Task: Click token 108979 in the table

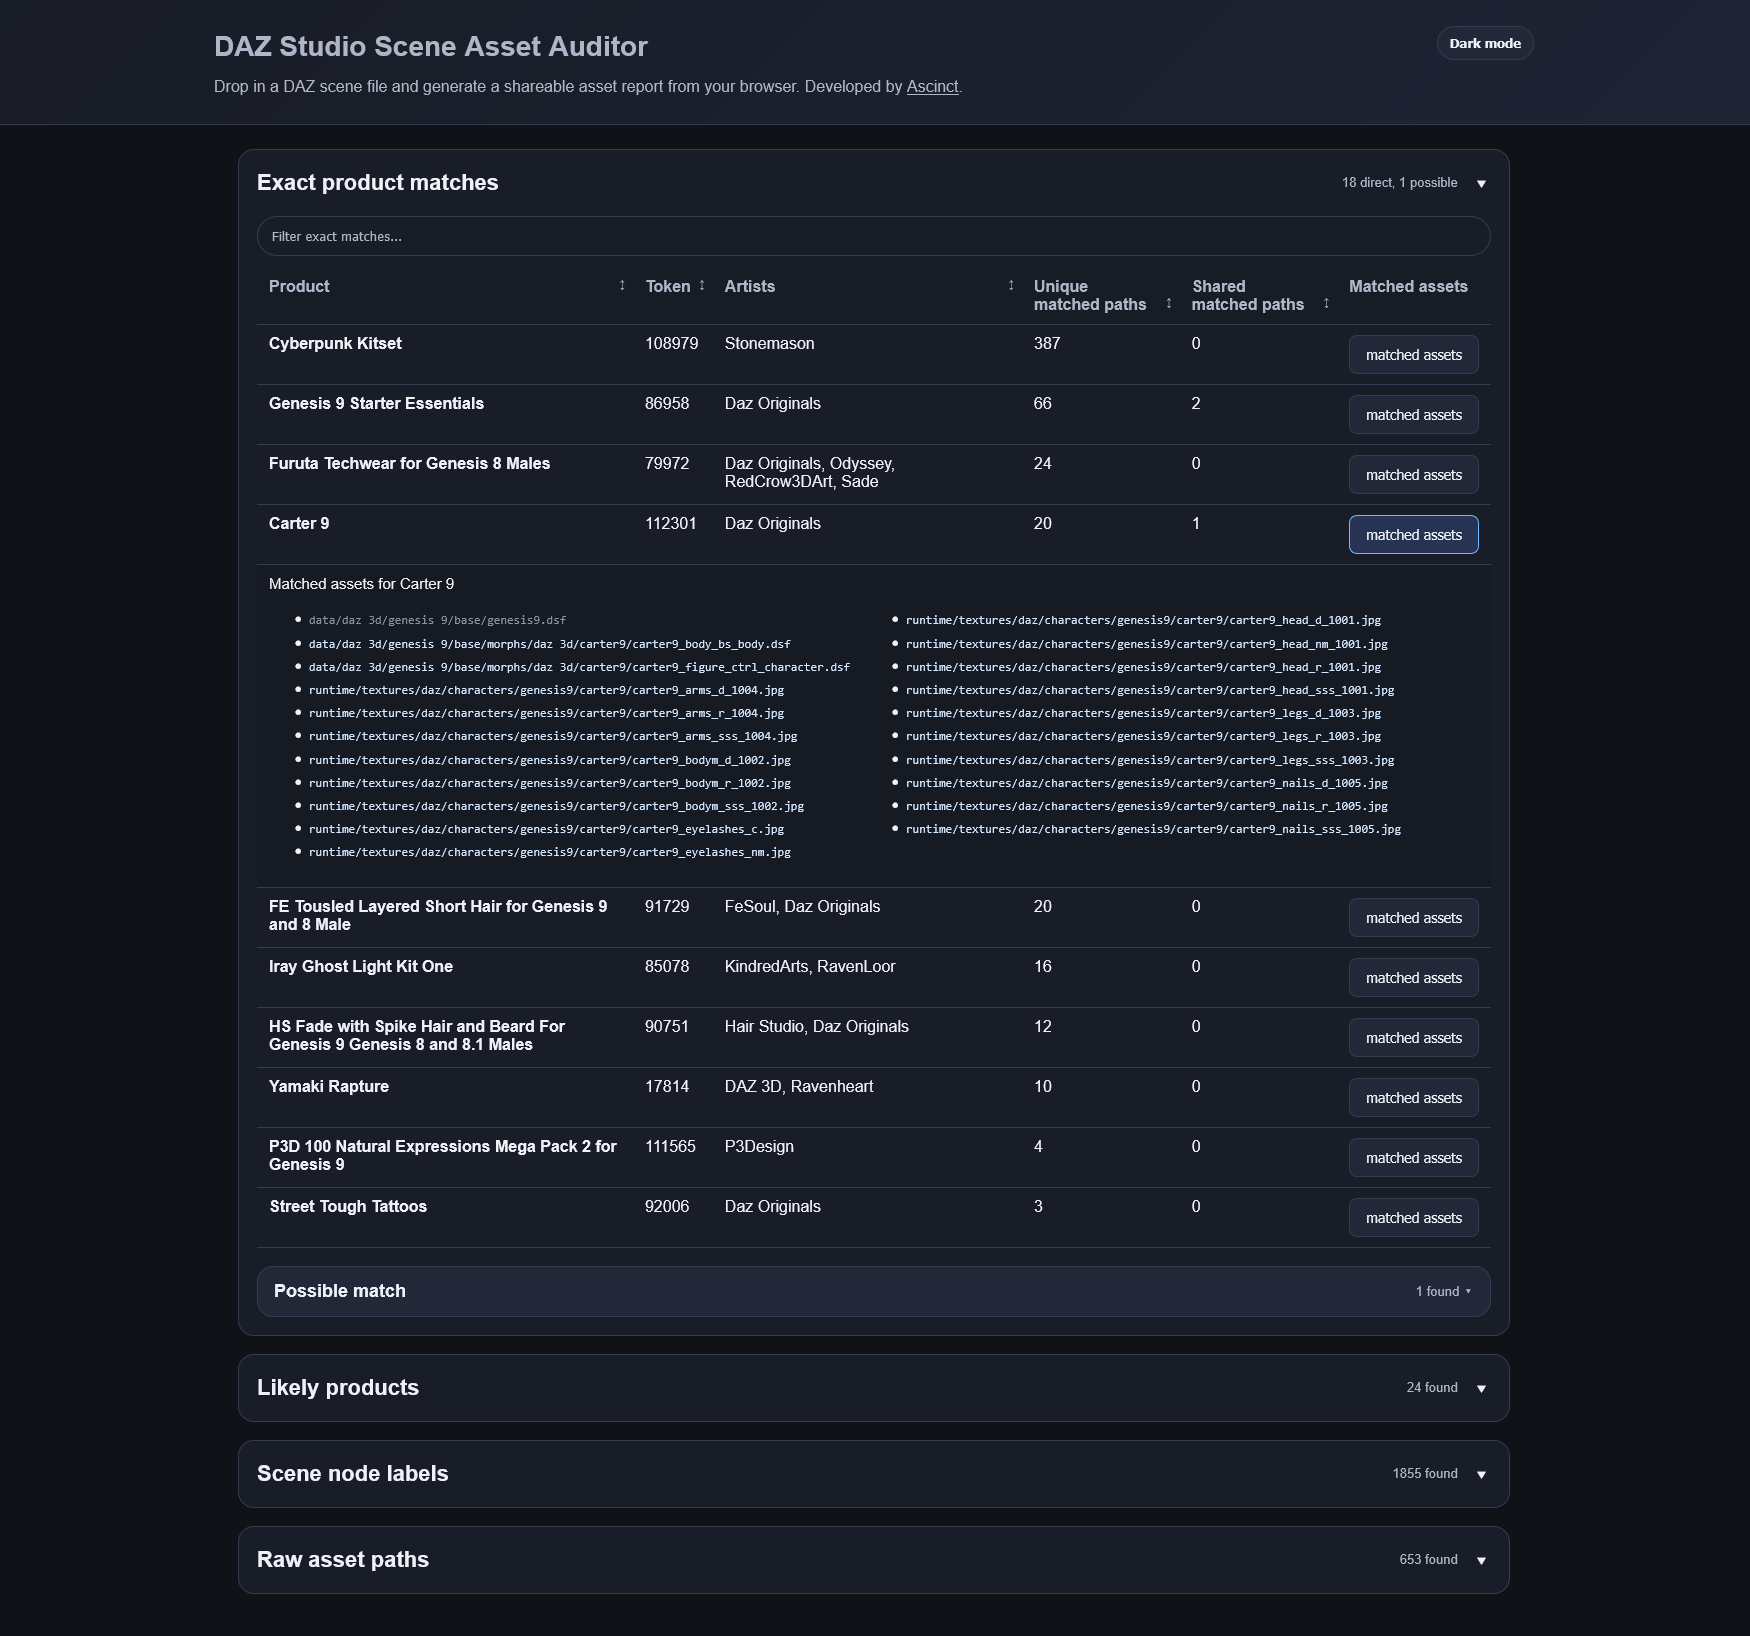Action: (671, 343)
